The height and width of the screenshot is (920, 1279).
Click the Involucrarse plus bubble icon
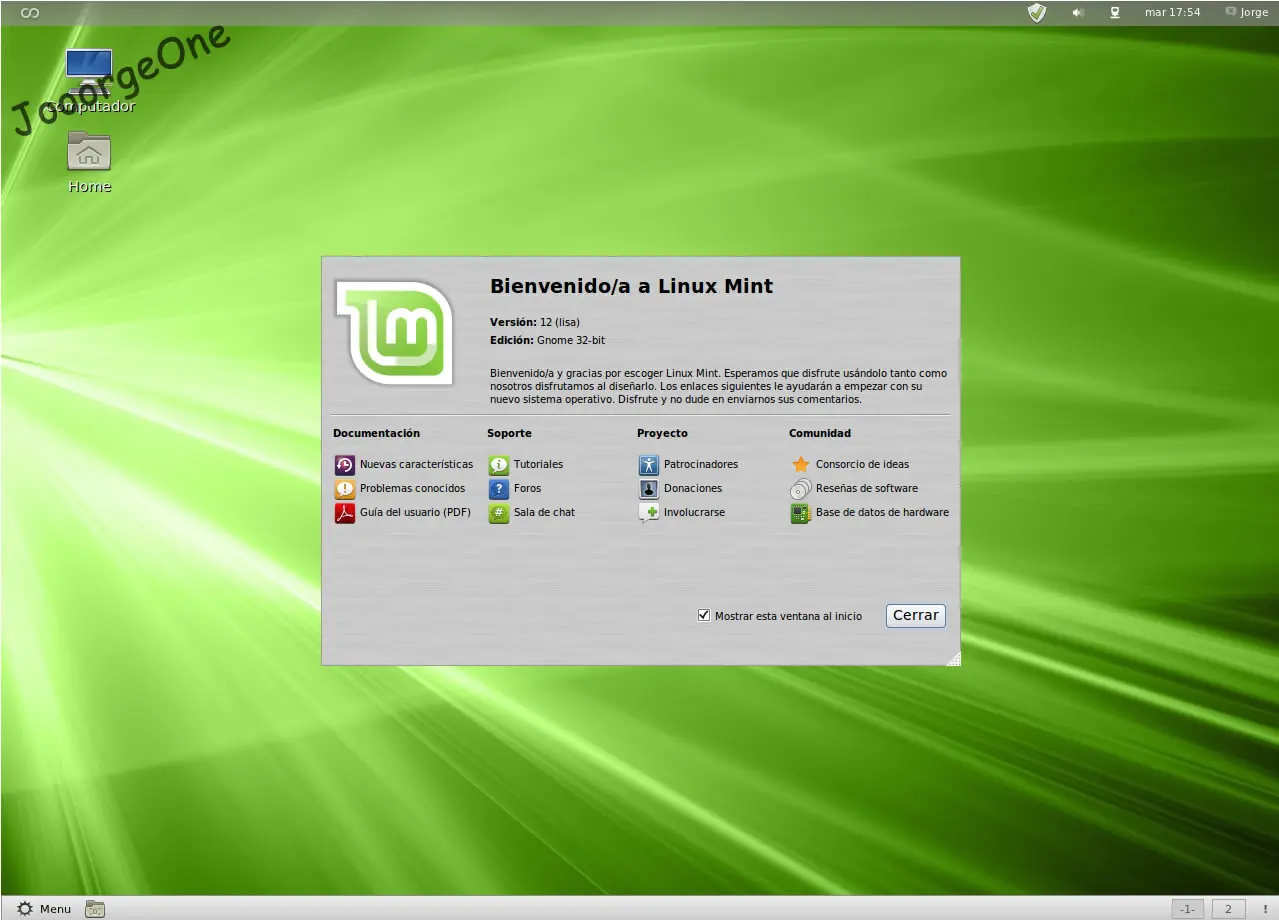click(648, 513)
